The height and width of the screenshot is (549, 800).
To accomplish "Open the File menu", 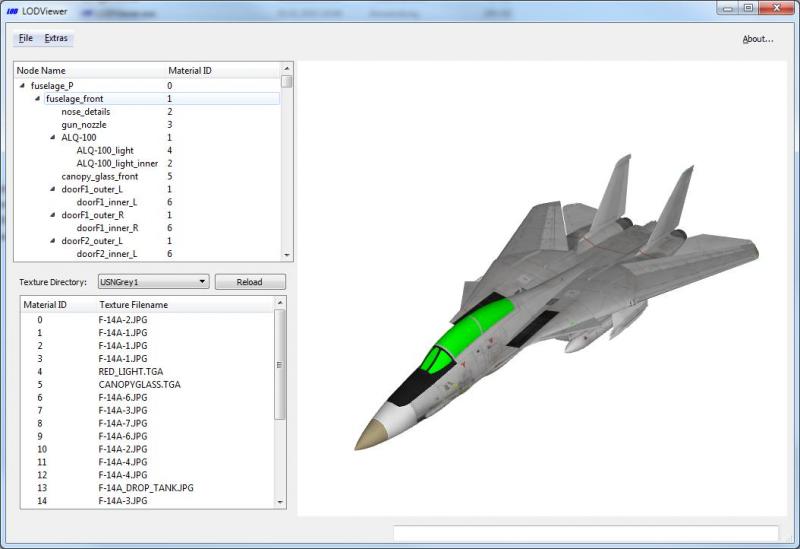I will (x=26, y=38).
